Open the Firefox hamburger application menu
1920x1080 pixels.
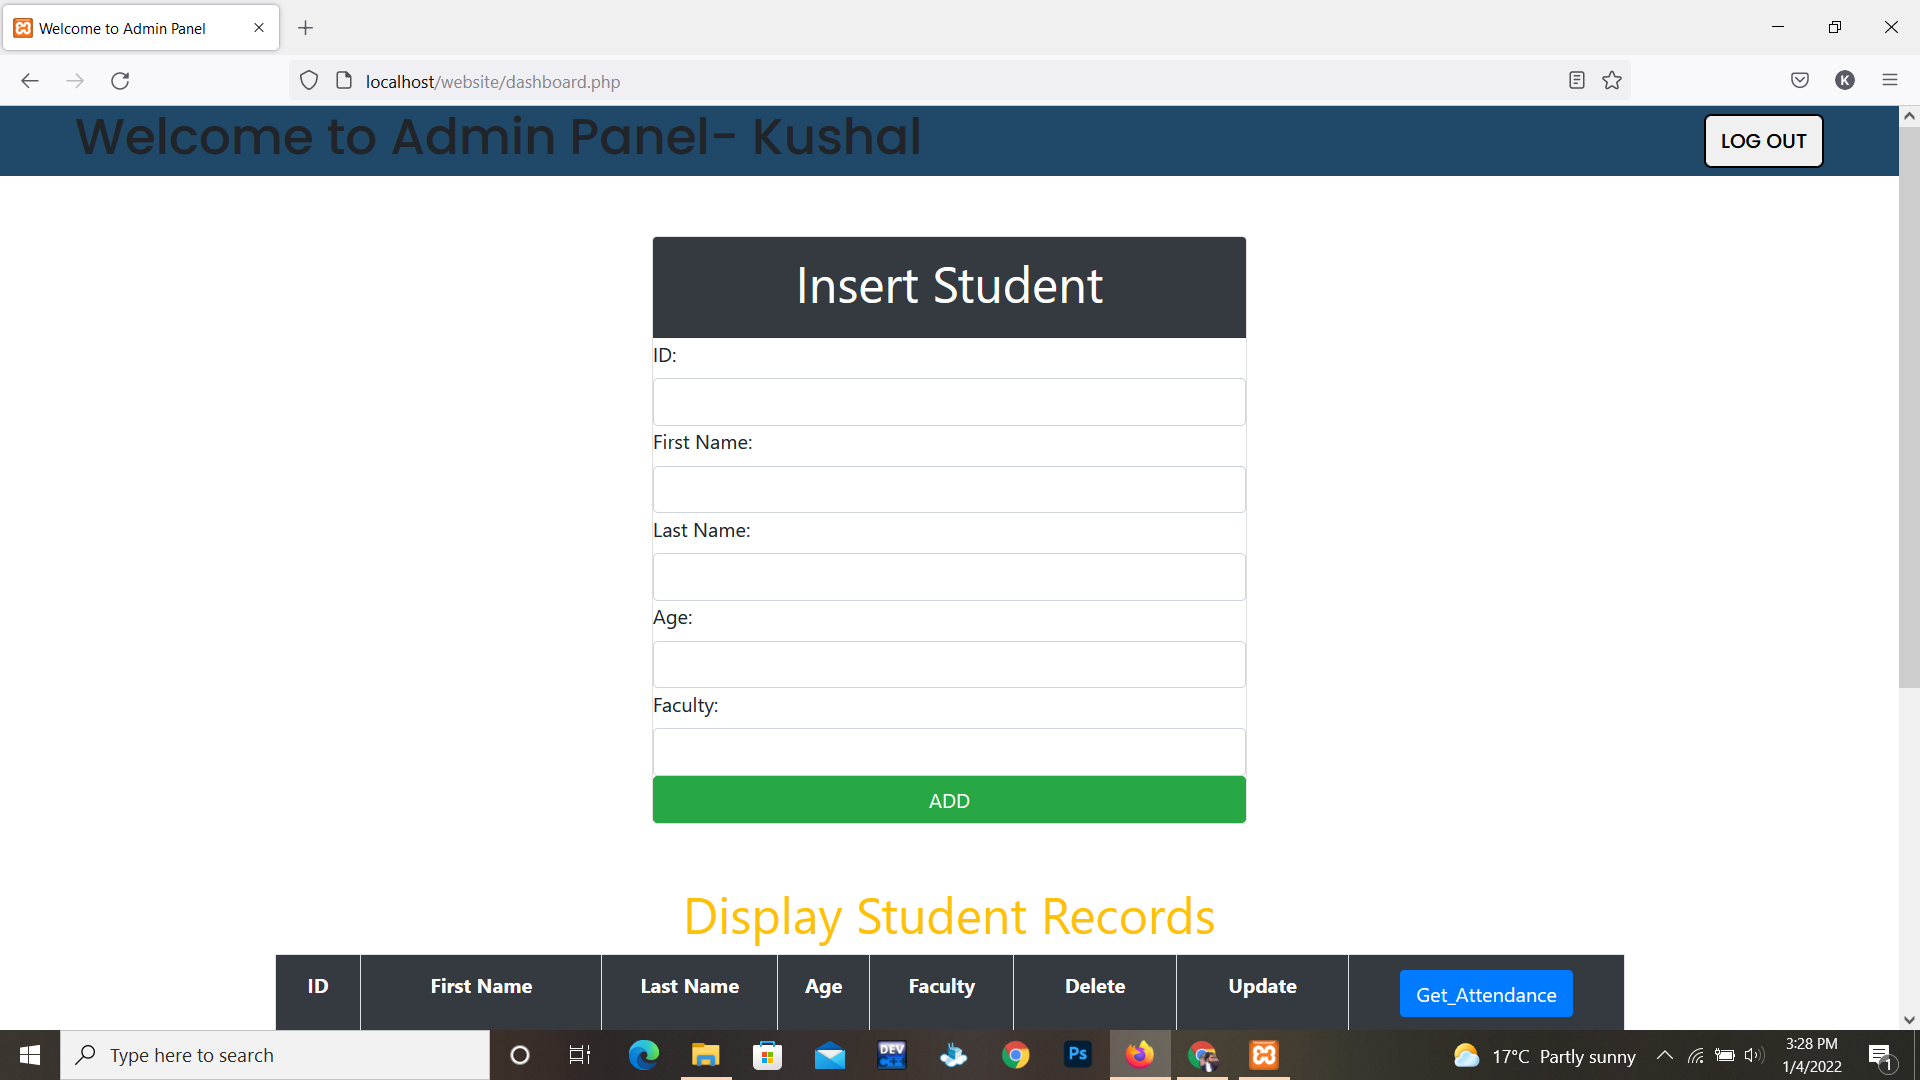[1890, 80]
